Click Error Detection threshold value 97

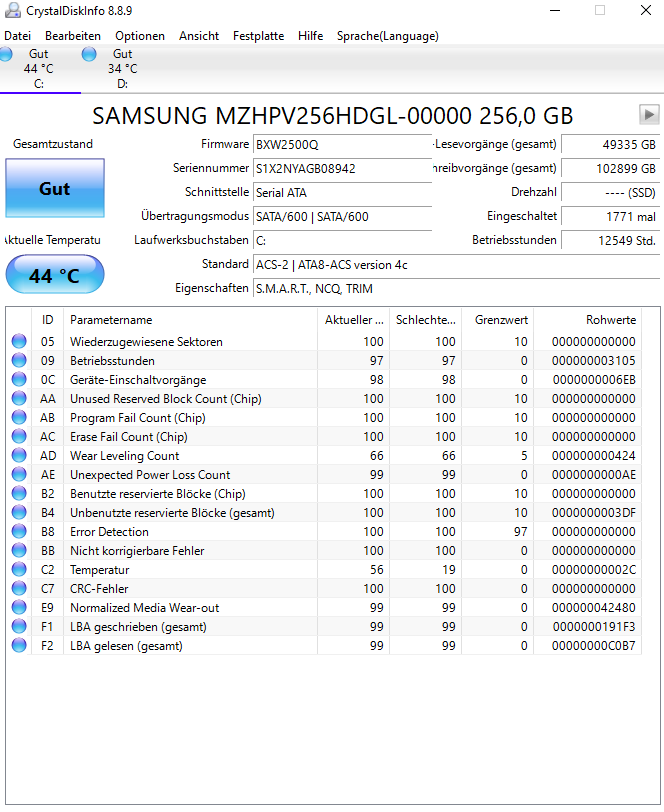[521, 532]
